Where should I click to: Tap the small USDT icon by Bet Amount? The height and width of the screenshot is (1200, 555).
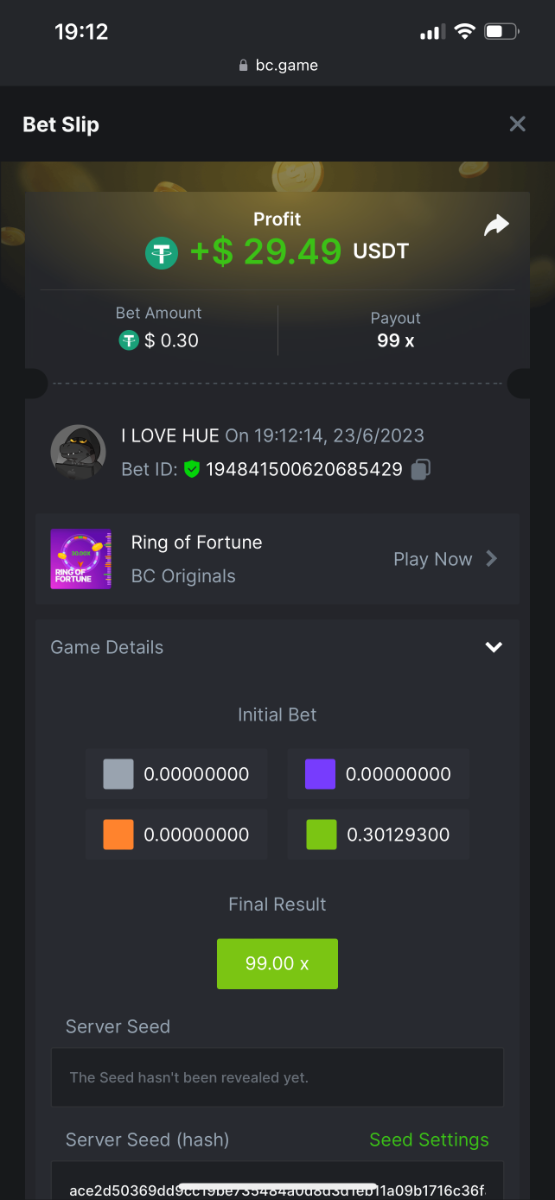tap(128, 341)
